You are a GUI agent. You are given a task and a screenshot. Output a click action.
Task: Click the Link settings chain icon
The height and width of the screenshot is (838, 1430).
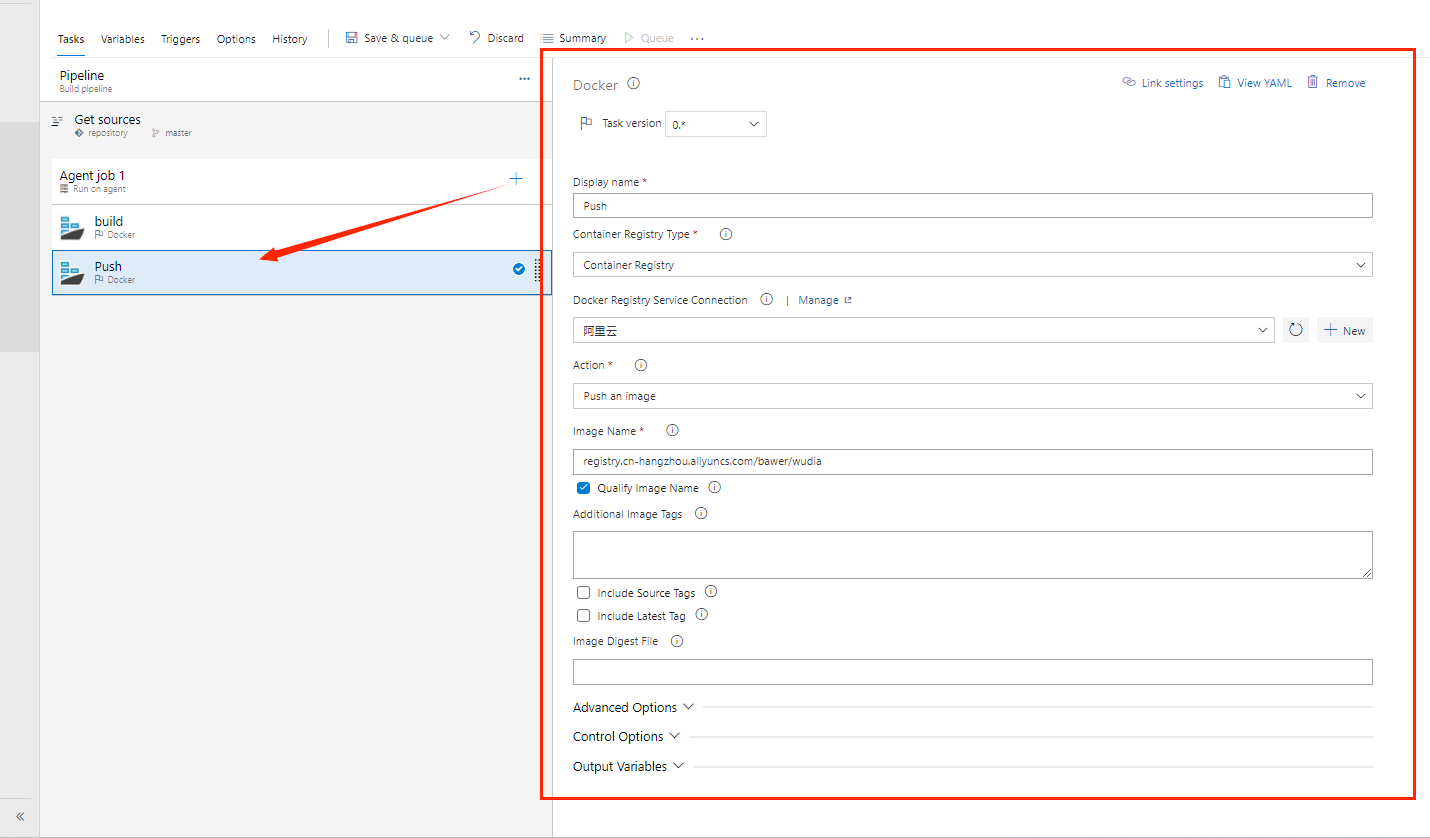point(1129,82)
